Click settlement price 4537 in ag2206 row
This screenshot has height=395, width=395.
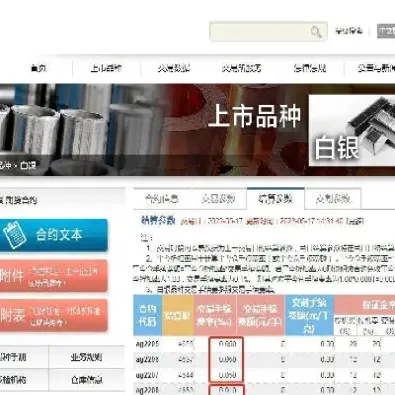[x=186, y=359]
